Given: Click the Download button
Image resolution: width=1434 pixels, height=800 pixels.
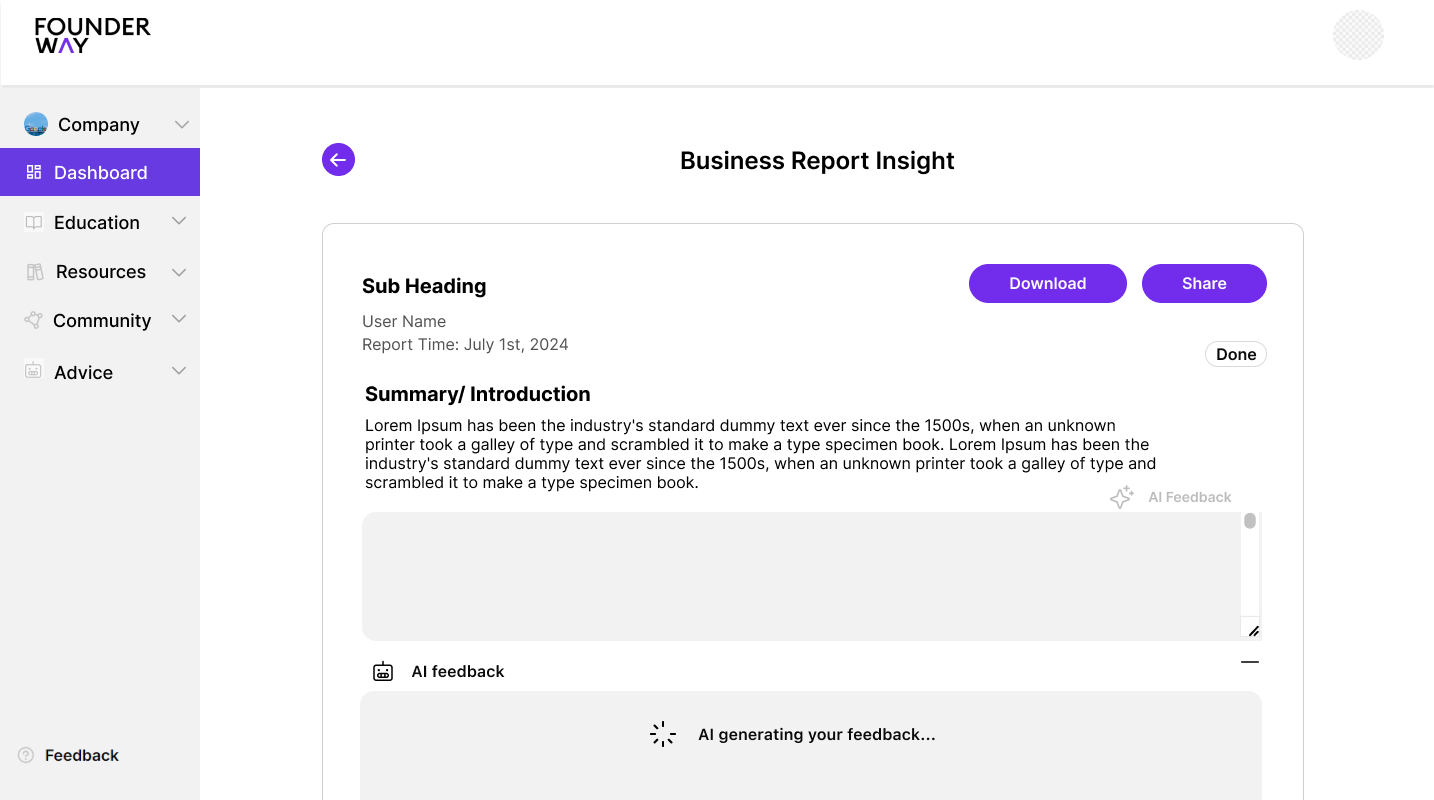Looking at the screenshot, I should (x=1048, y=283).
